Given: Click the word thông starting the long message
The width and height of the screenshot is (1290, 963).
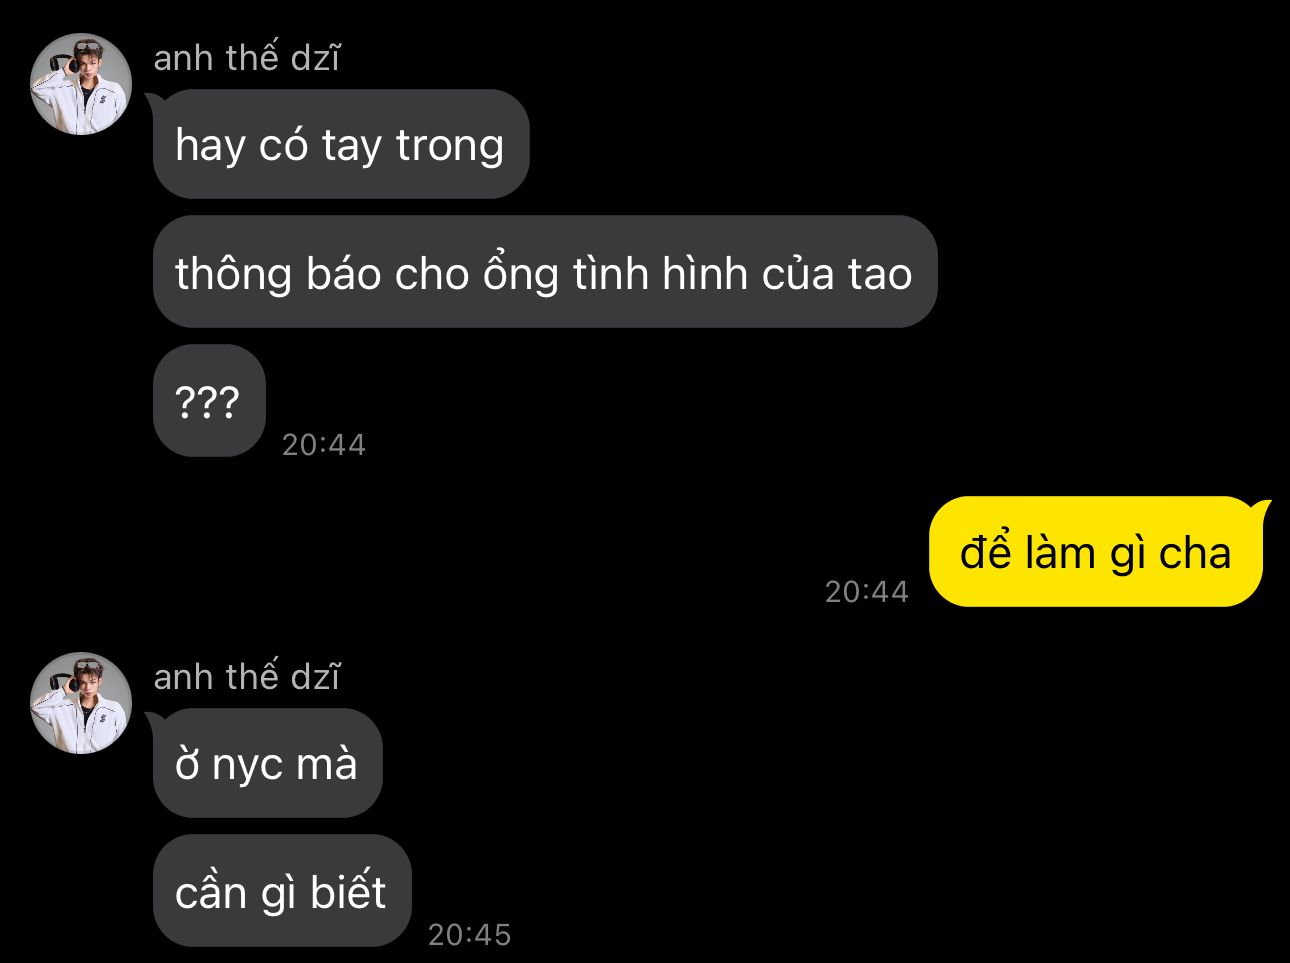Looking at the screenshot, I should coord(234,273).
